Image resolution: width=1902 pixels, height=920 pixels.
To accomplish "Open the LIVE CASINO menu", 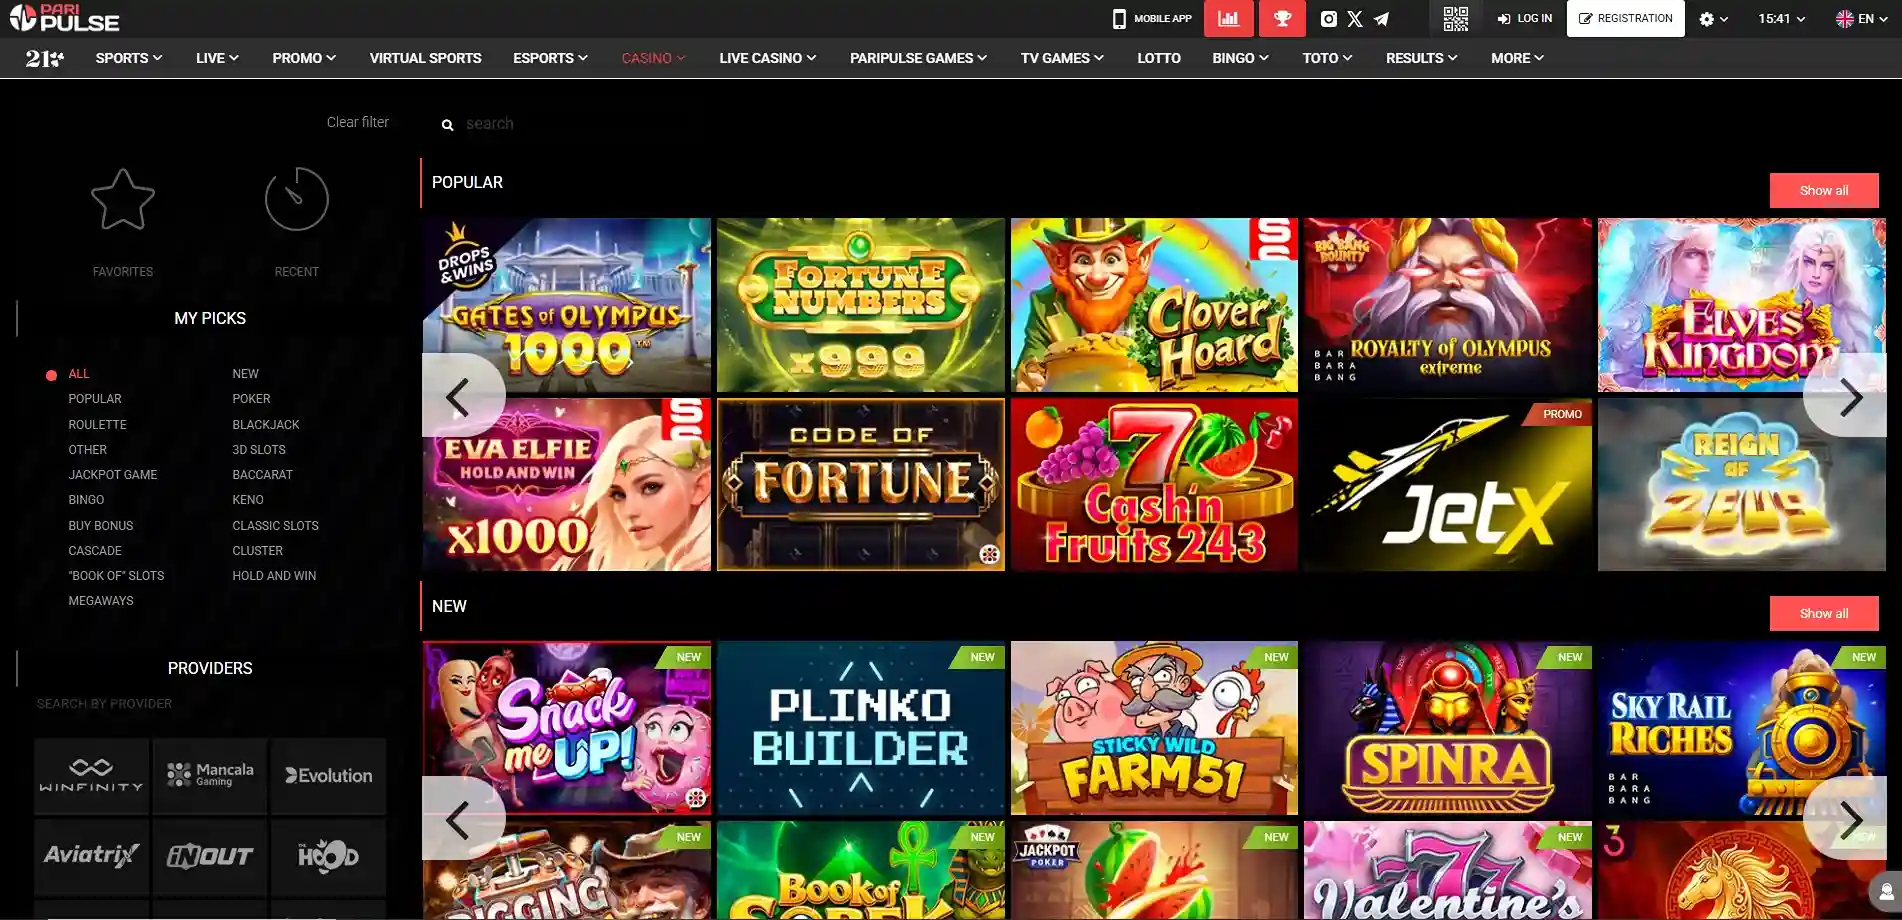I will coord(767,58).
